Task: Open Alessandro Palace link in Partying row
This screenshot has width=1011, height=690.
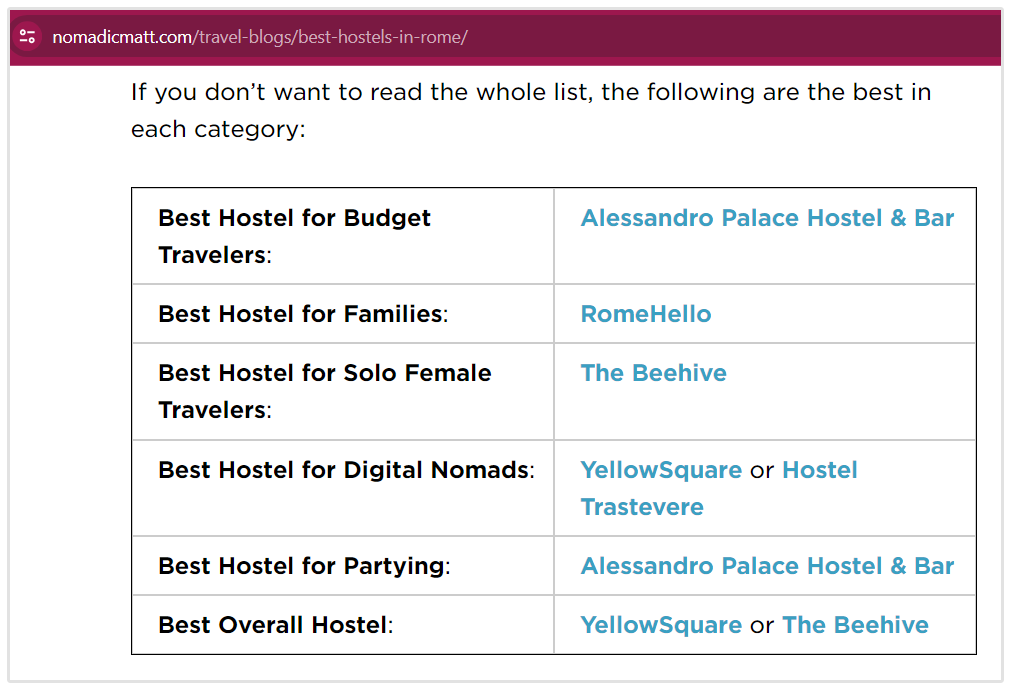Action: point(767,566)
